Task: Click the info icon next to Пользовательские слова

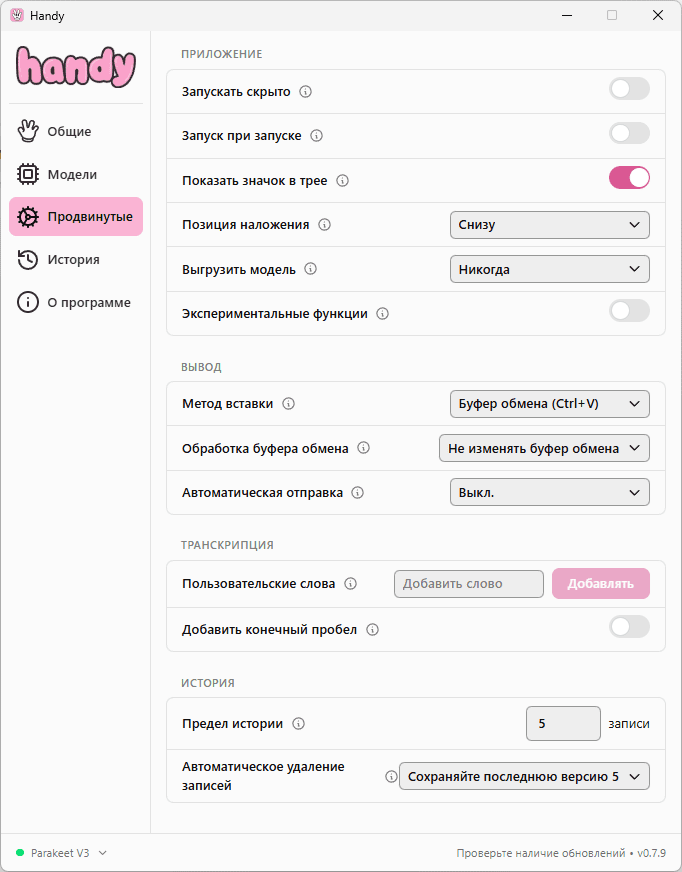Action: tap(350, 584)
